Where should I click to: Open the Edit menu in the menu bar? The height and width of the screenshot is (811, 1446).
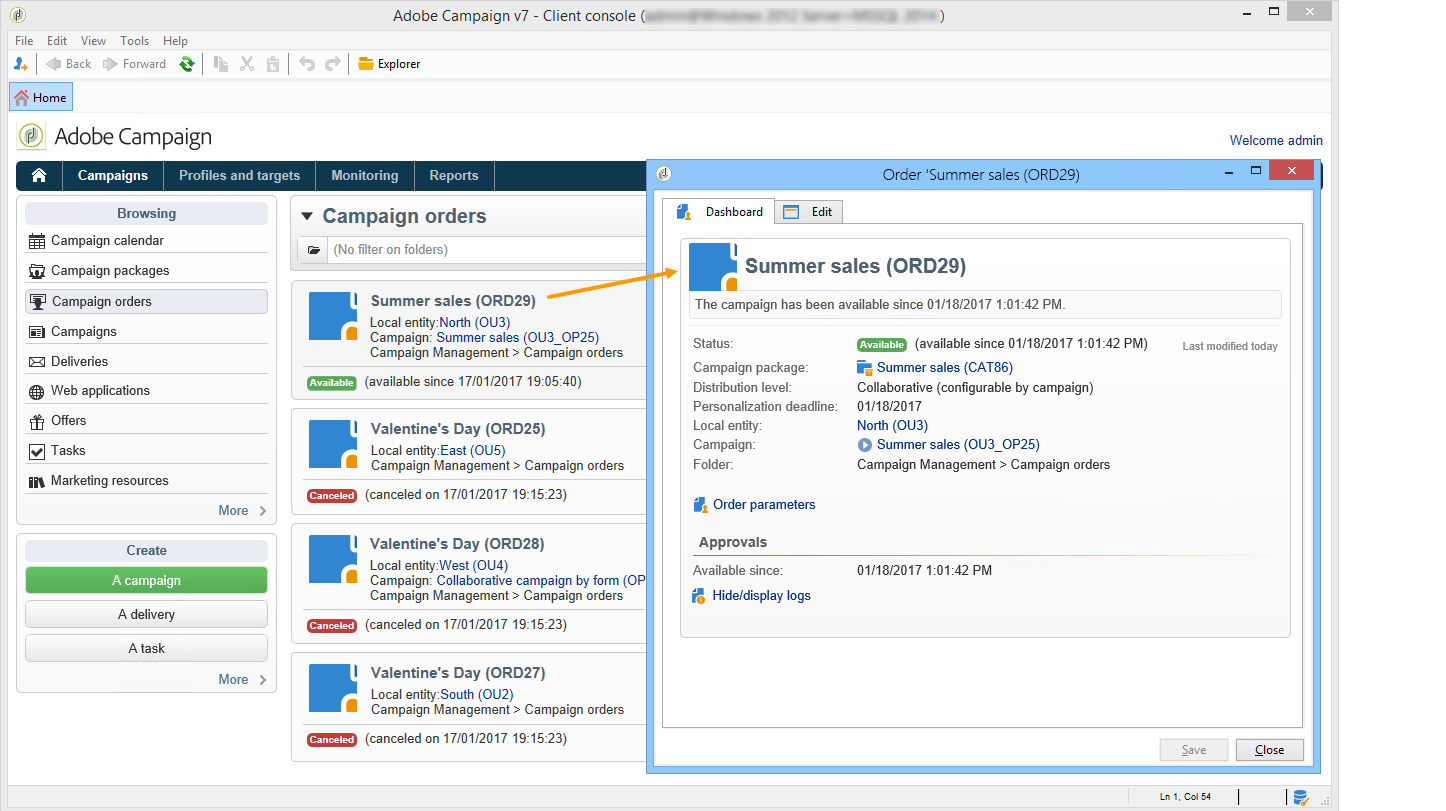(57, 41)
